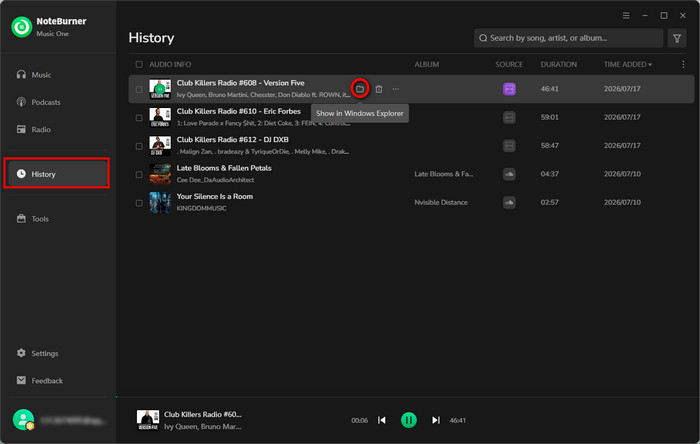Open more options for #608 track

396,89
